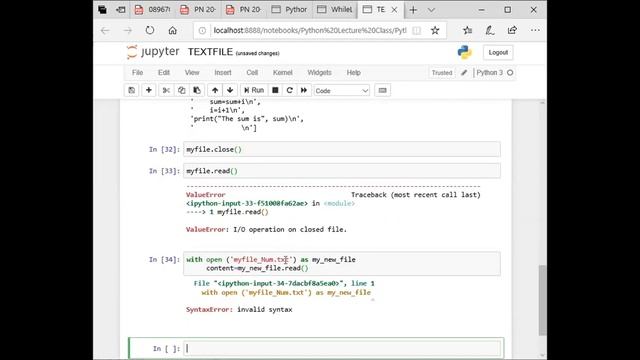The height and width of the screenshot is (360, 640).
Task: Click the empty In [ ] code cell
Action: [342, 349]
